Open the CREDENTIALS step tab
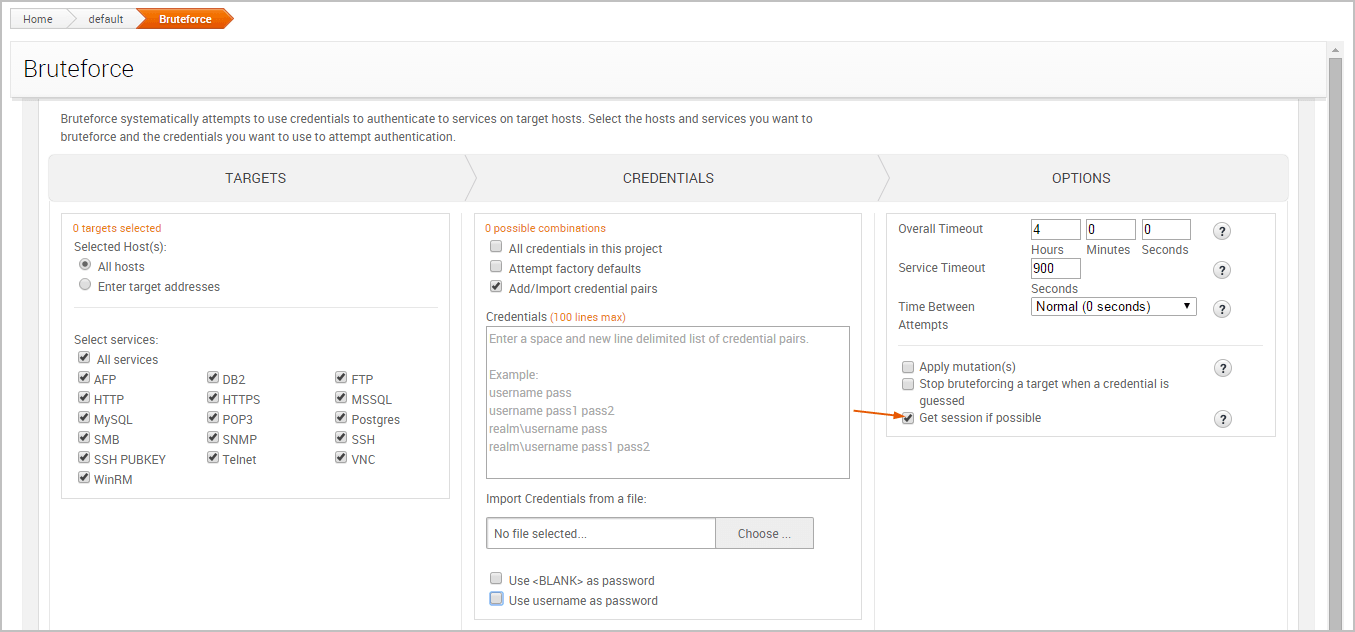 point(668,178)
